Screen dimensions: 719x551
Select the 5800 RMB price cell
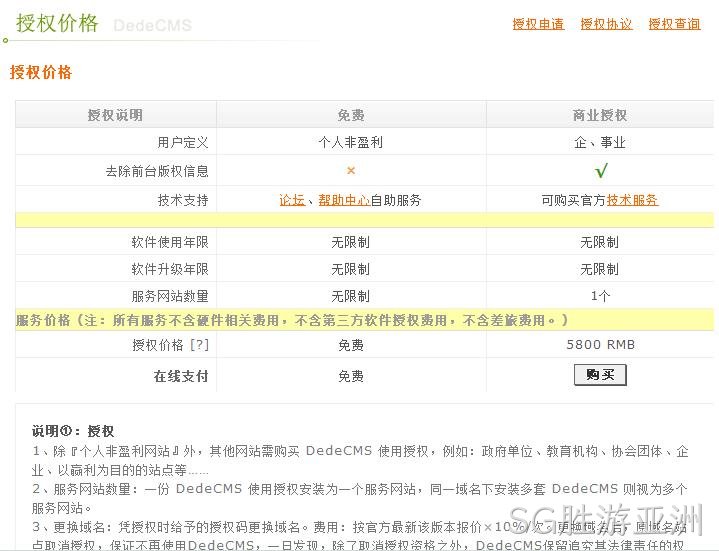600,345
